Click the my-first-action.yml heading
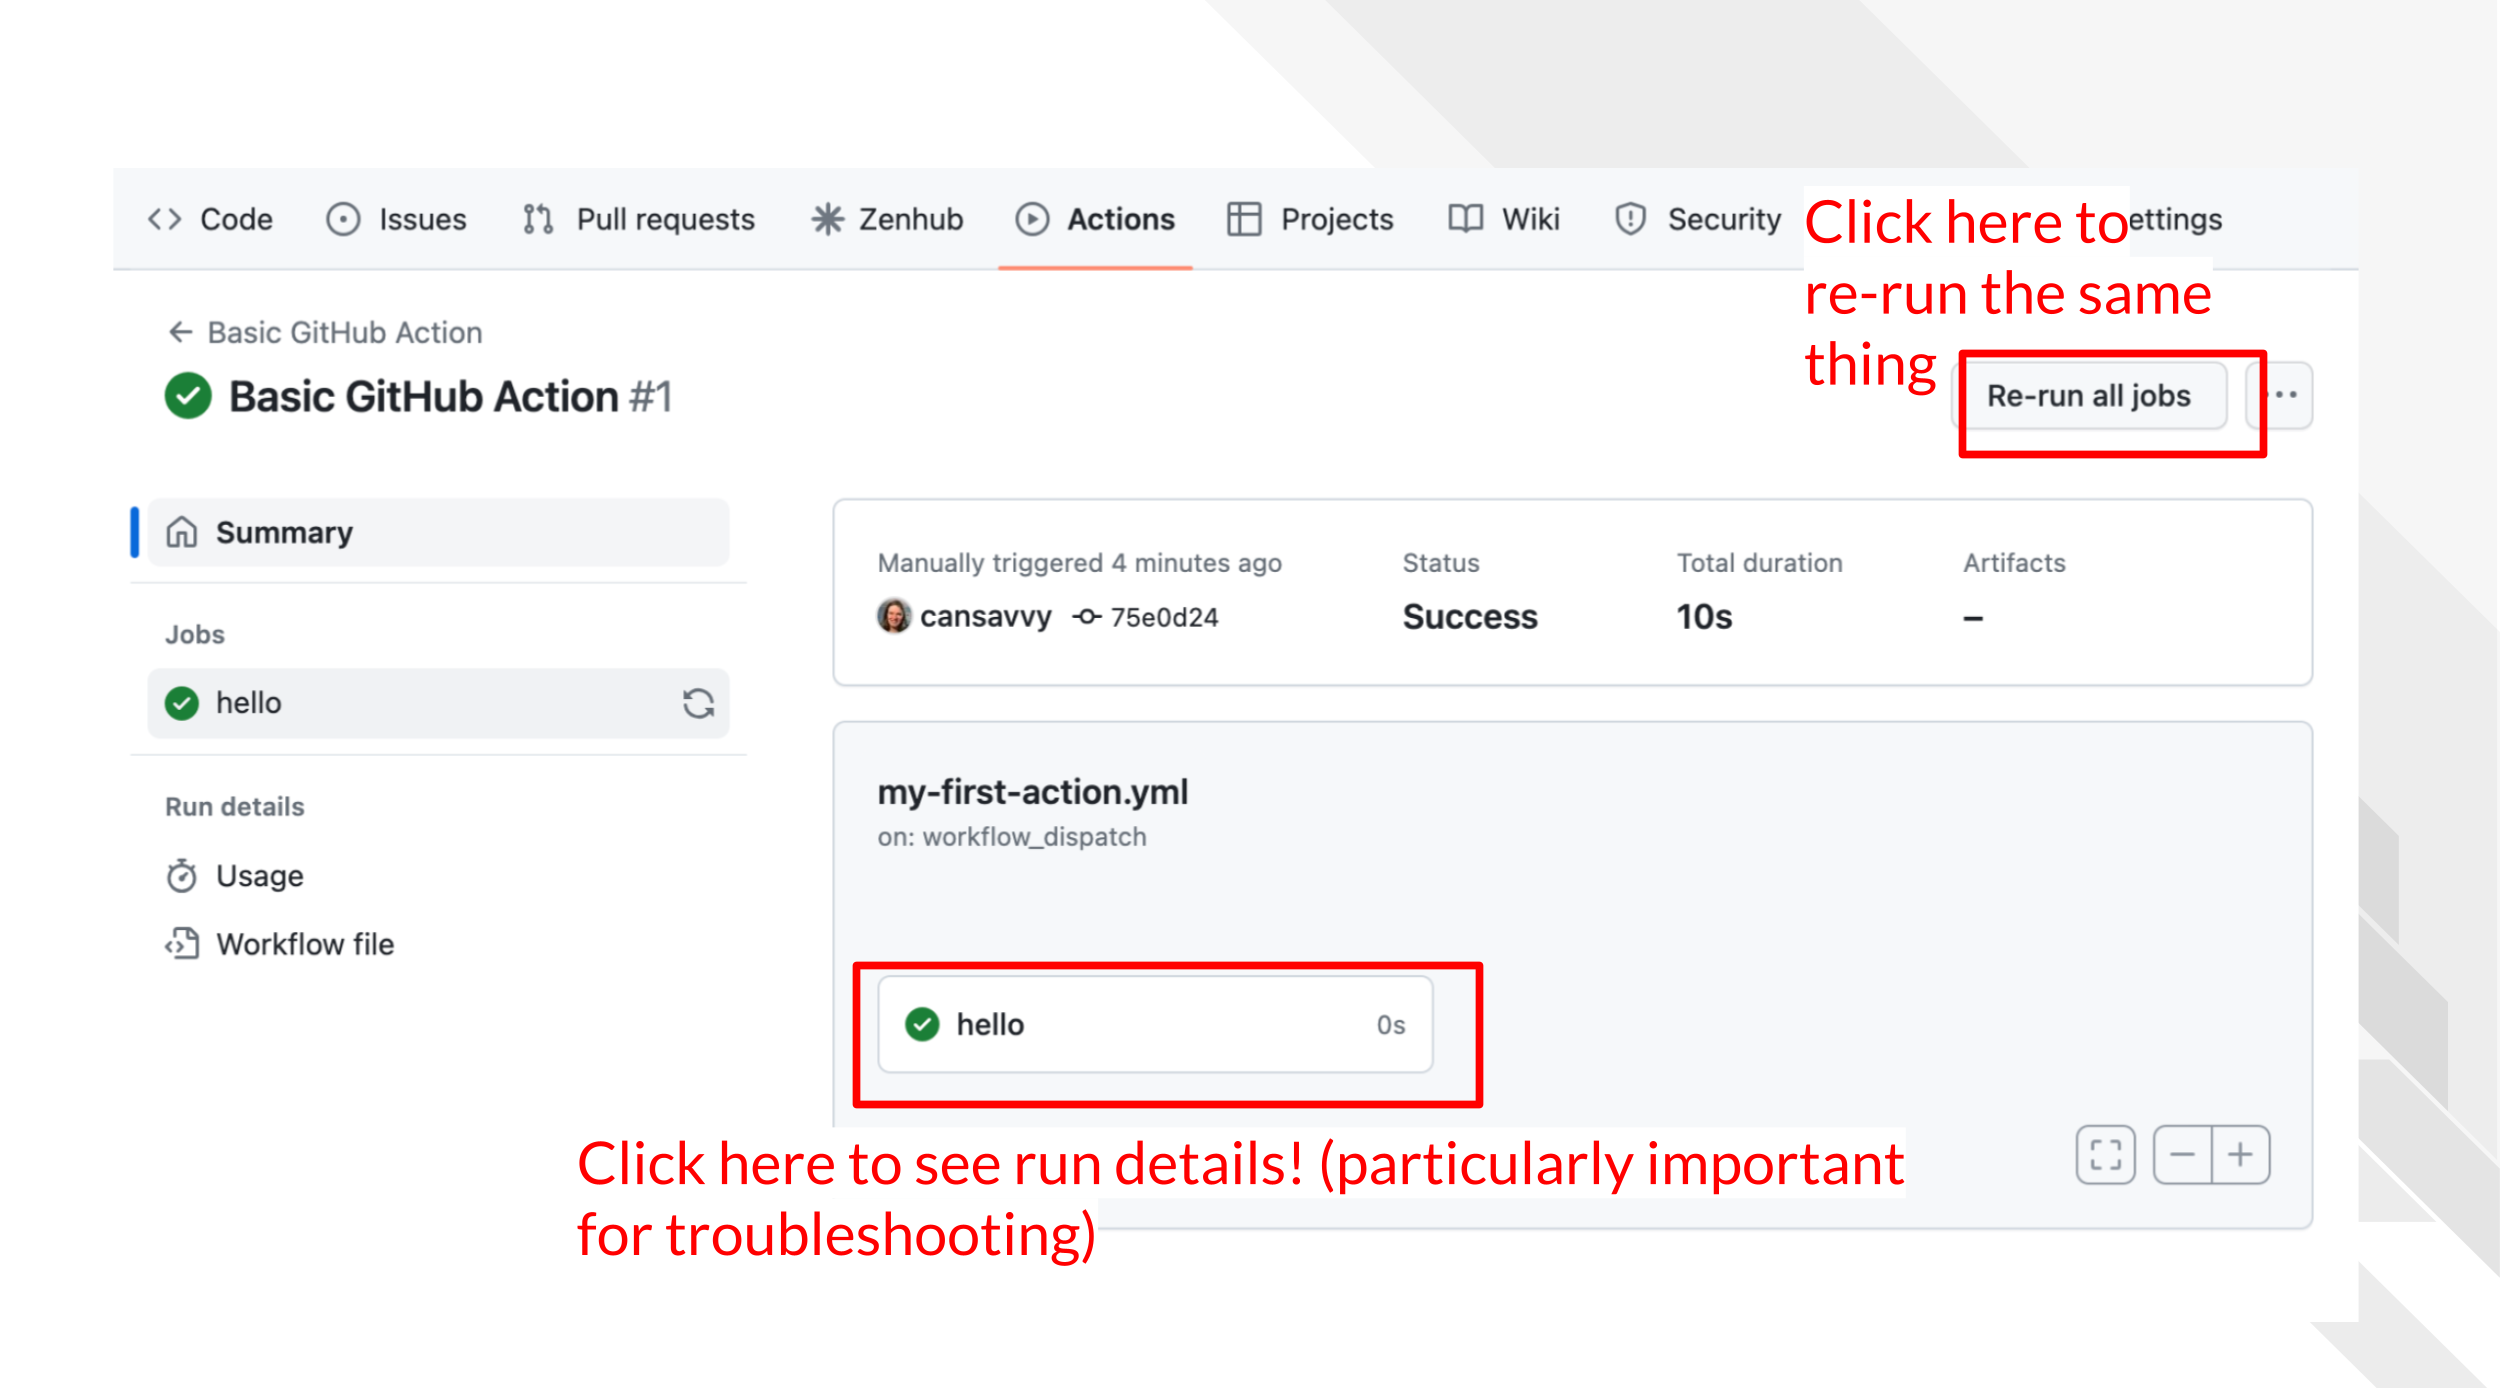This screenshot has width=2500, height=1388. pos(1033,792)
